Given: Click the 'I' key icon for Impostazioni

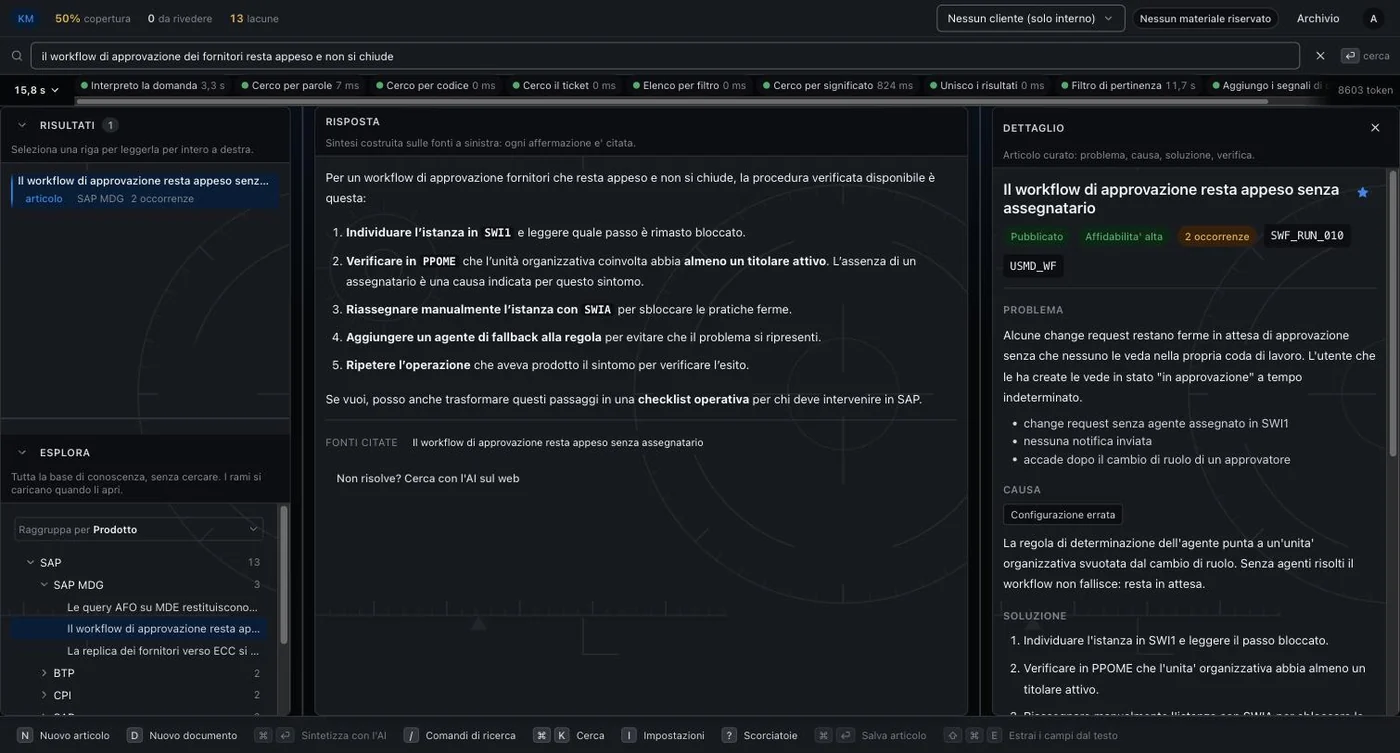Looking at the screenshot, I should click(x=629, y=735).
